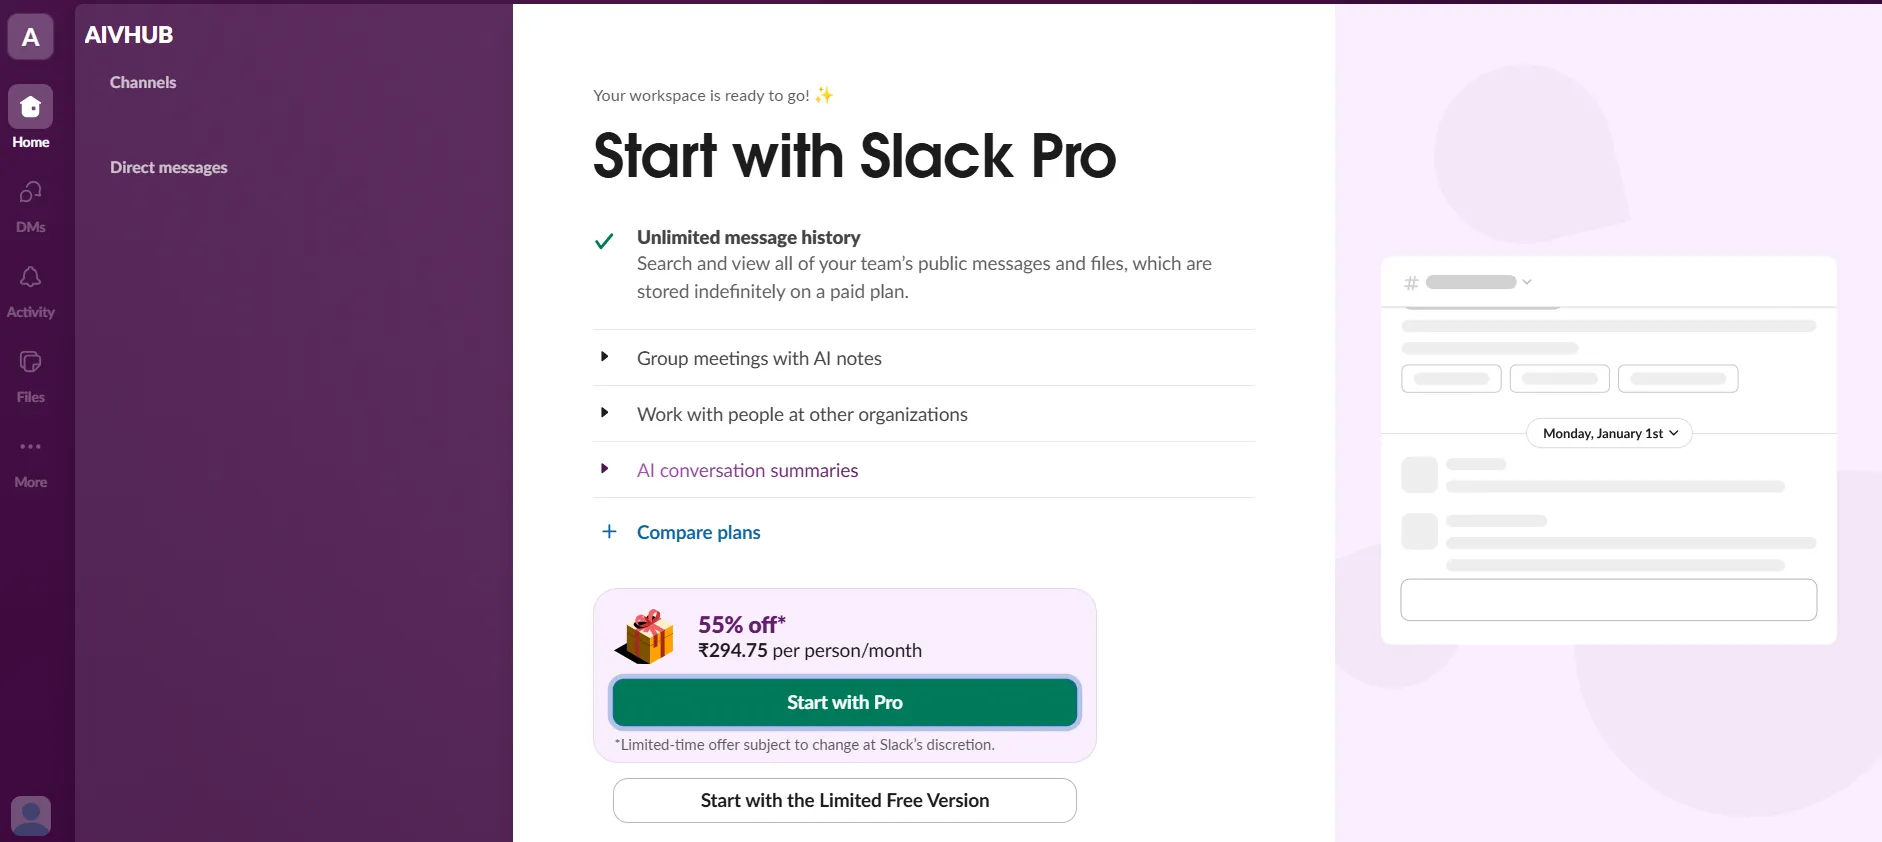
Task: Expand Work with people at other organizations
Action: 604,413
